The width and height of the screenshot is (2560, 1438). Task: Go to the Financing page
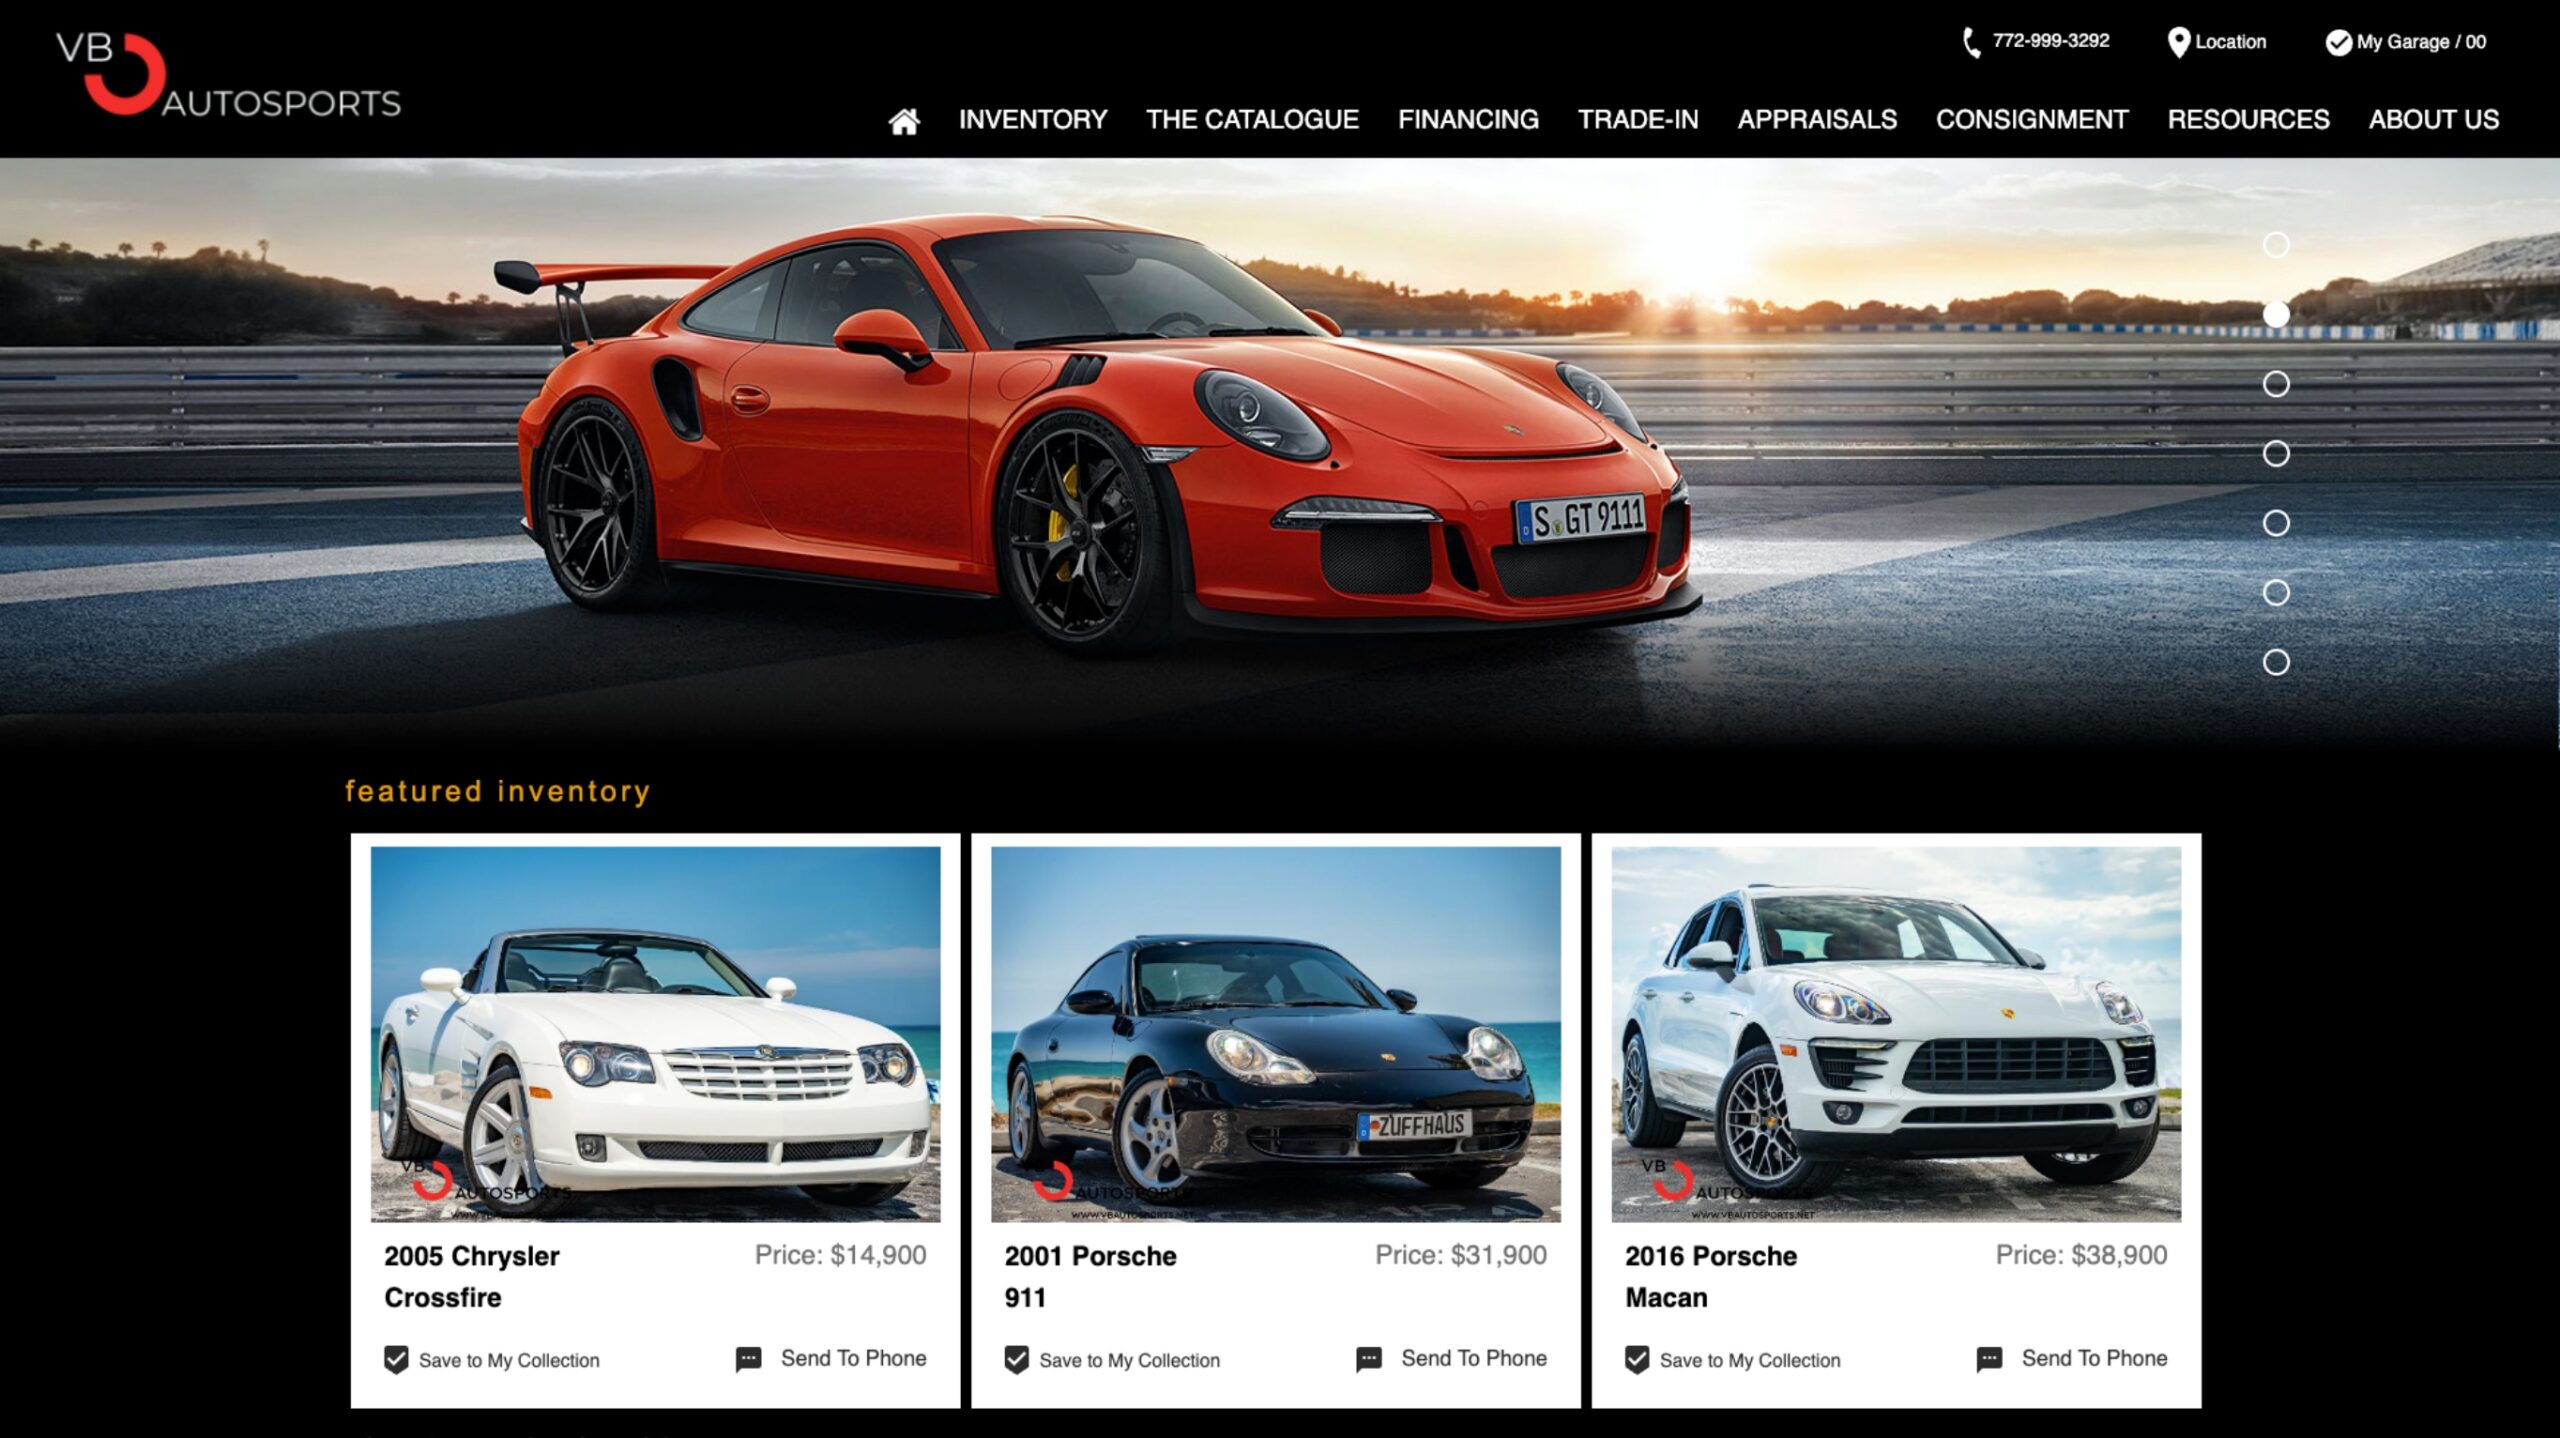point(1468,120)
